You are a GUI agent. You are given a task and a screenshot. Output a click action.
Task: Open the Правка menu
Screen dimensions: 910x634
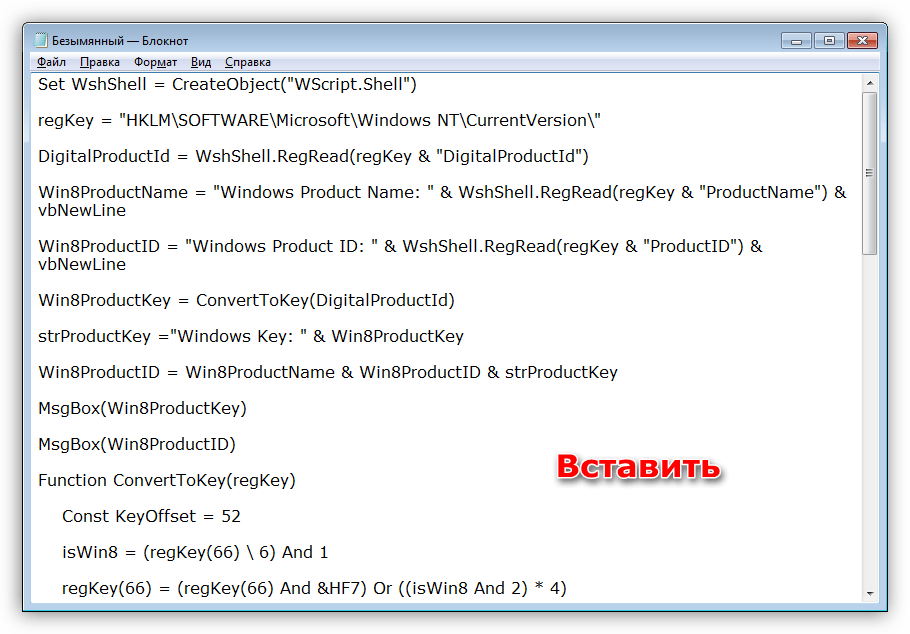click(x=100, y=62)
